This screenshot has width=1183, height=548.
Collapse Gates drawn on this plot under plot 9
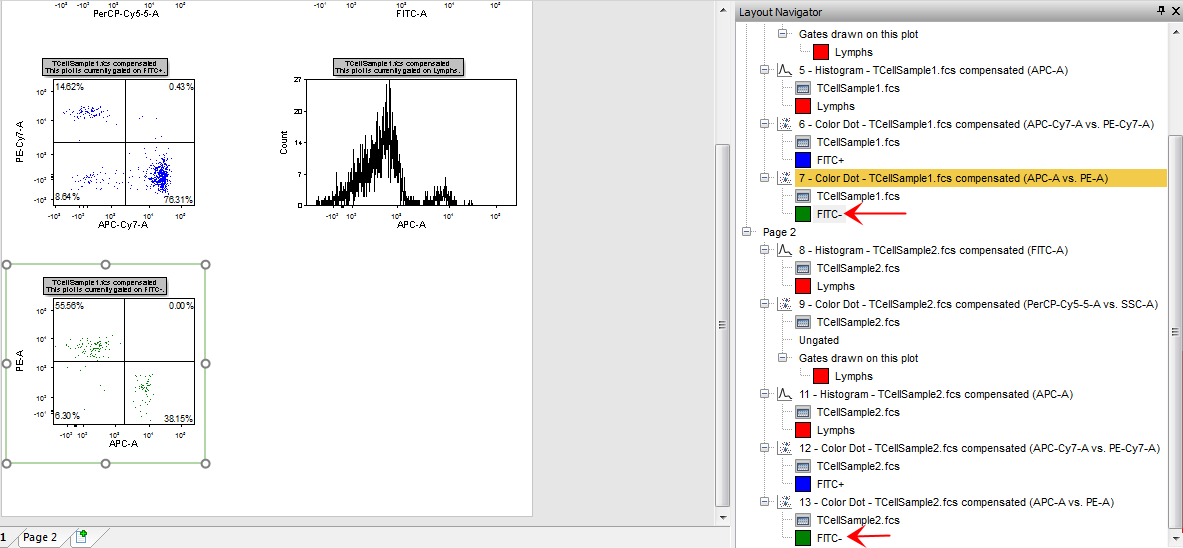(x=784, y=358)
